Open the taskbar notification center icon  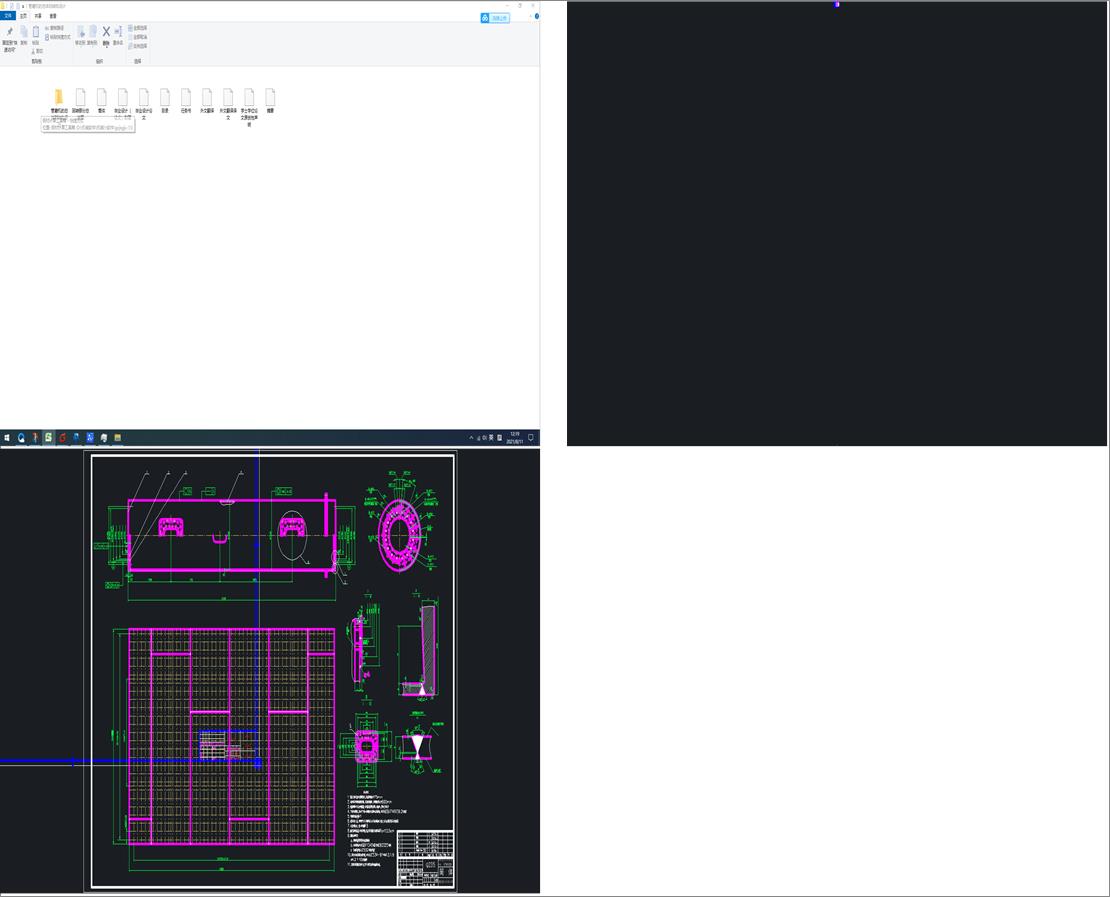coord(531,438)
